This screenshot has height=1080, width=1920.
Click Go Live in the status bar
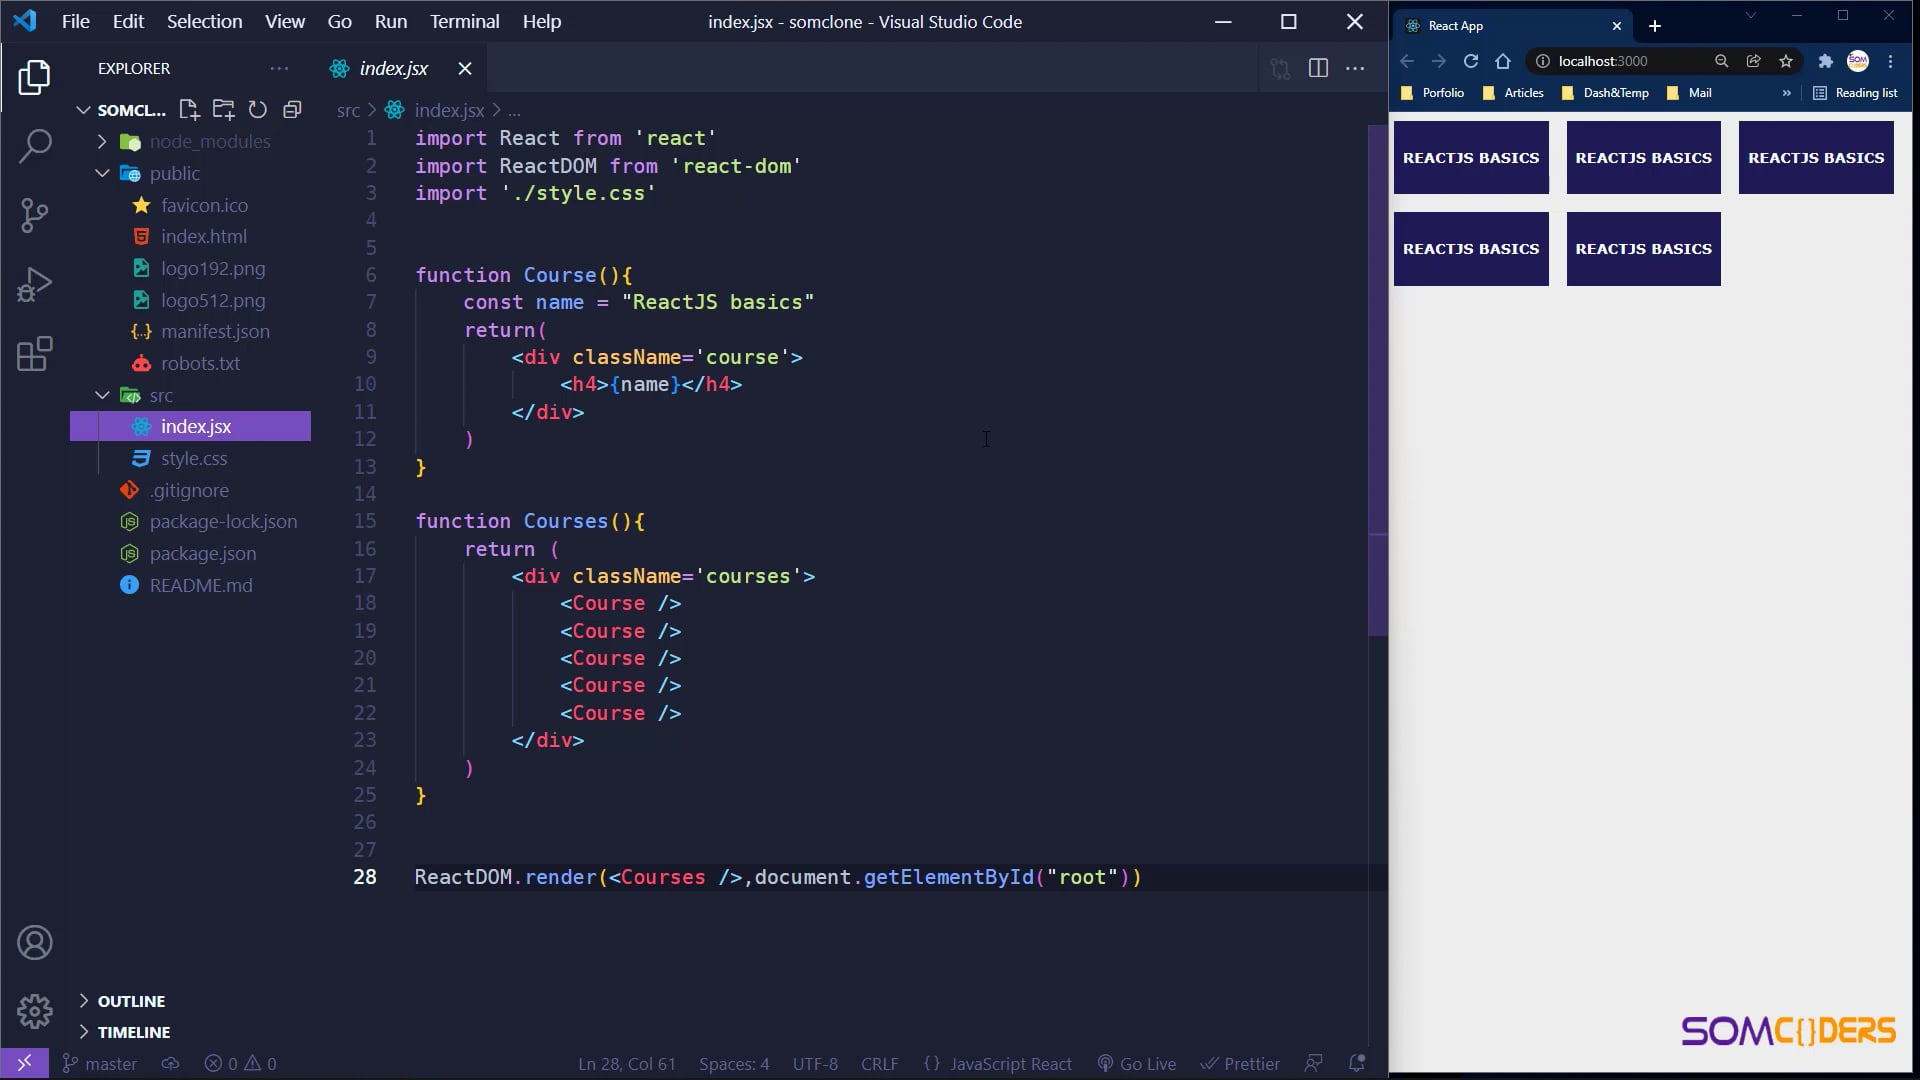[1136, 1063]
